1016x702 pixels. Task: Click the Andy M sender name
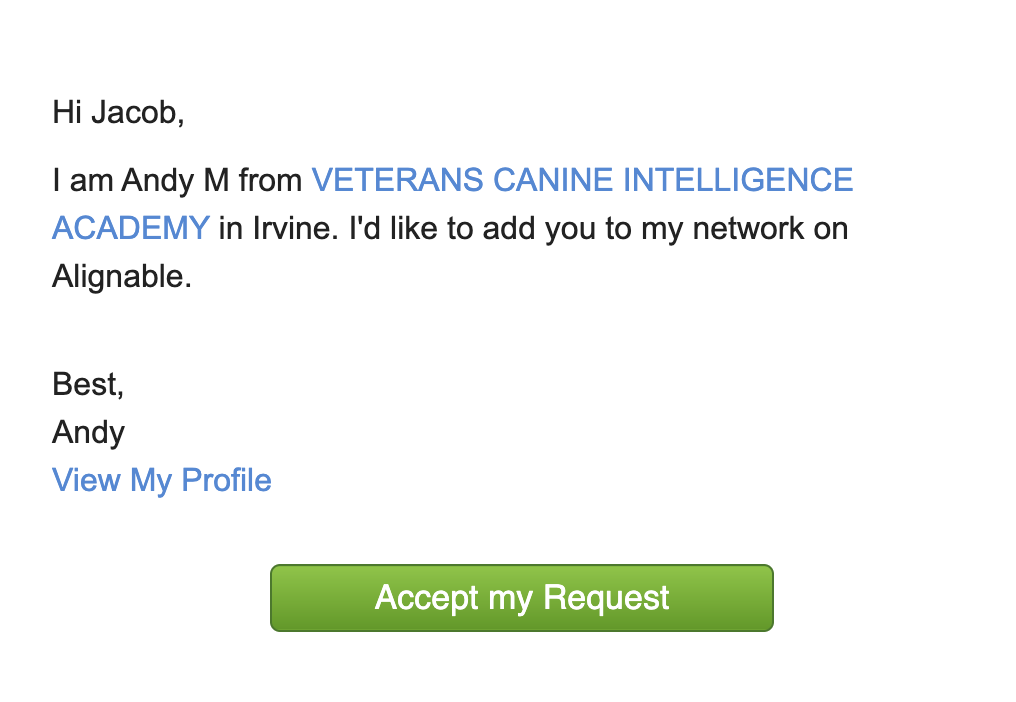(175, 181)
